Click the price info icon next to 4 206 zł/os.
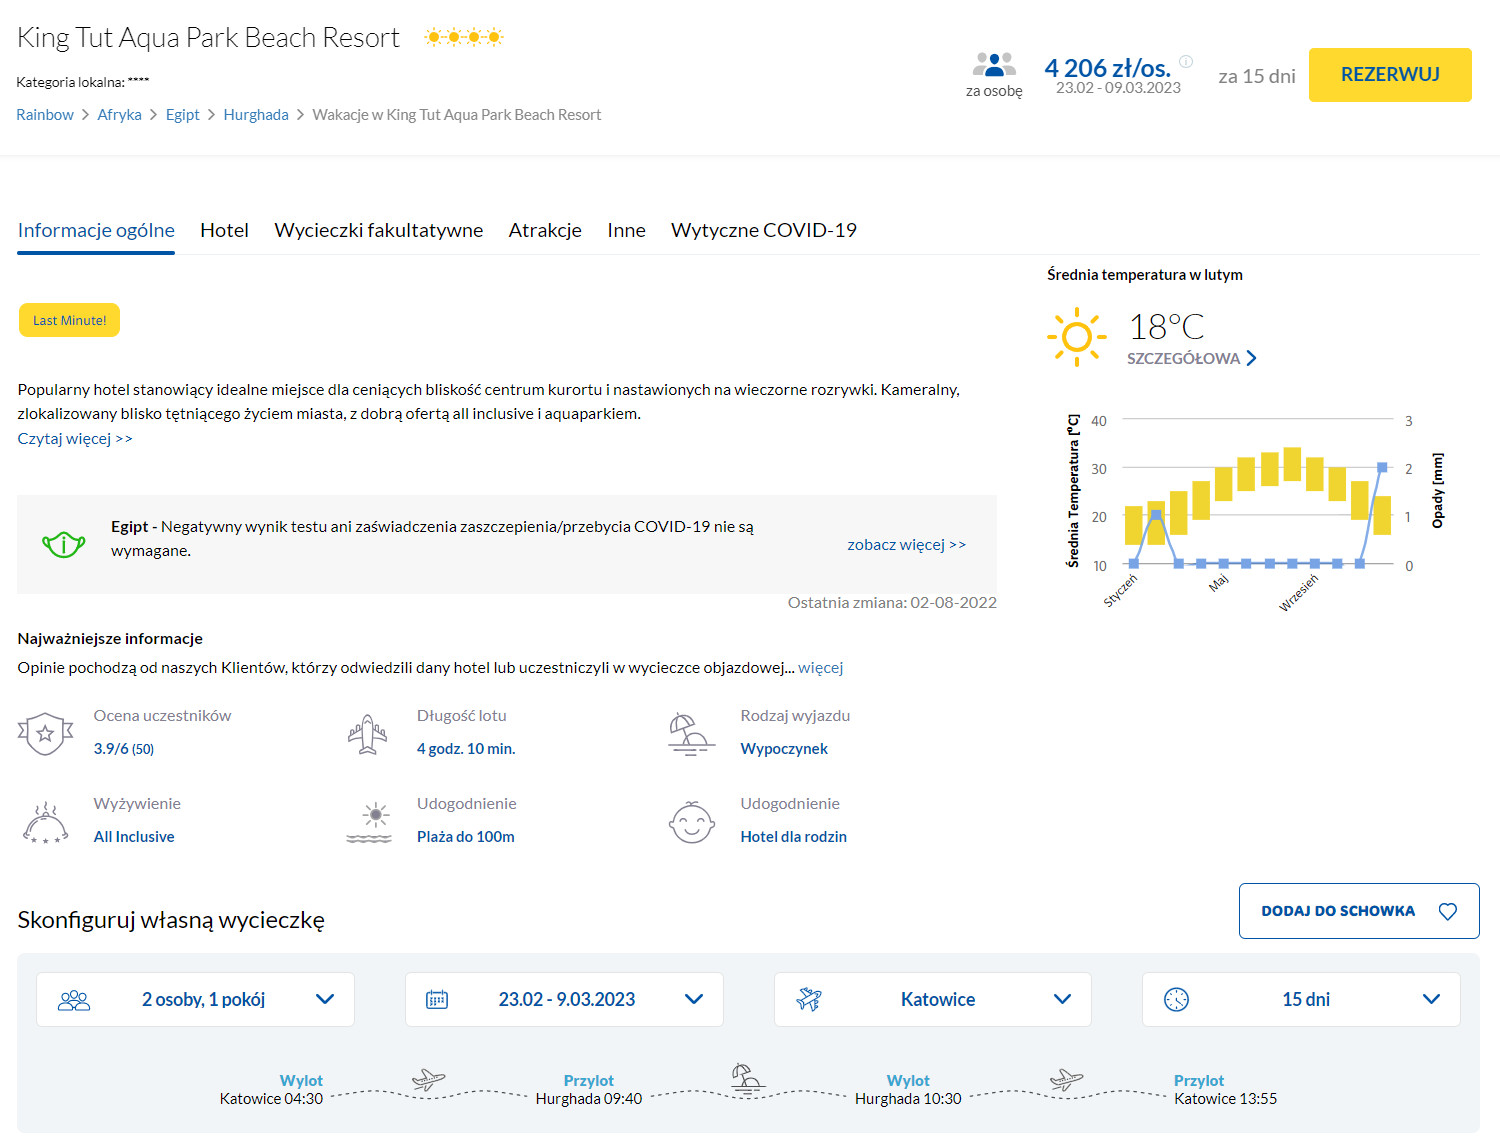This screenshot has height=1136, width=1500. point(1186,62)
